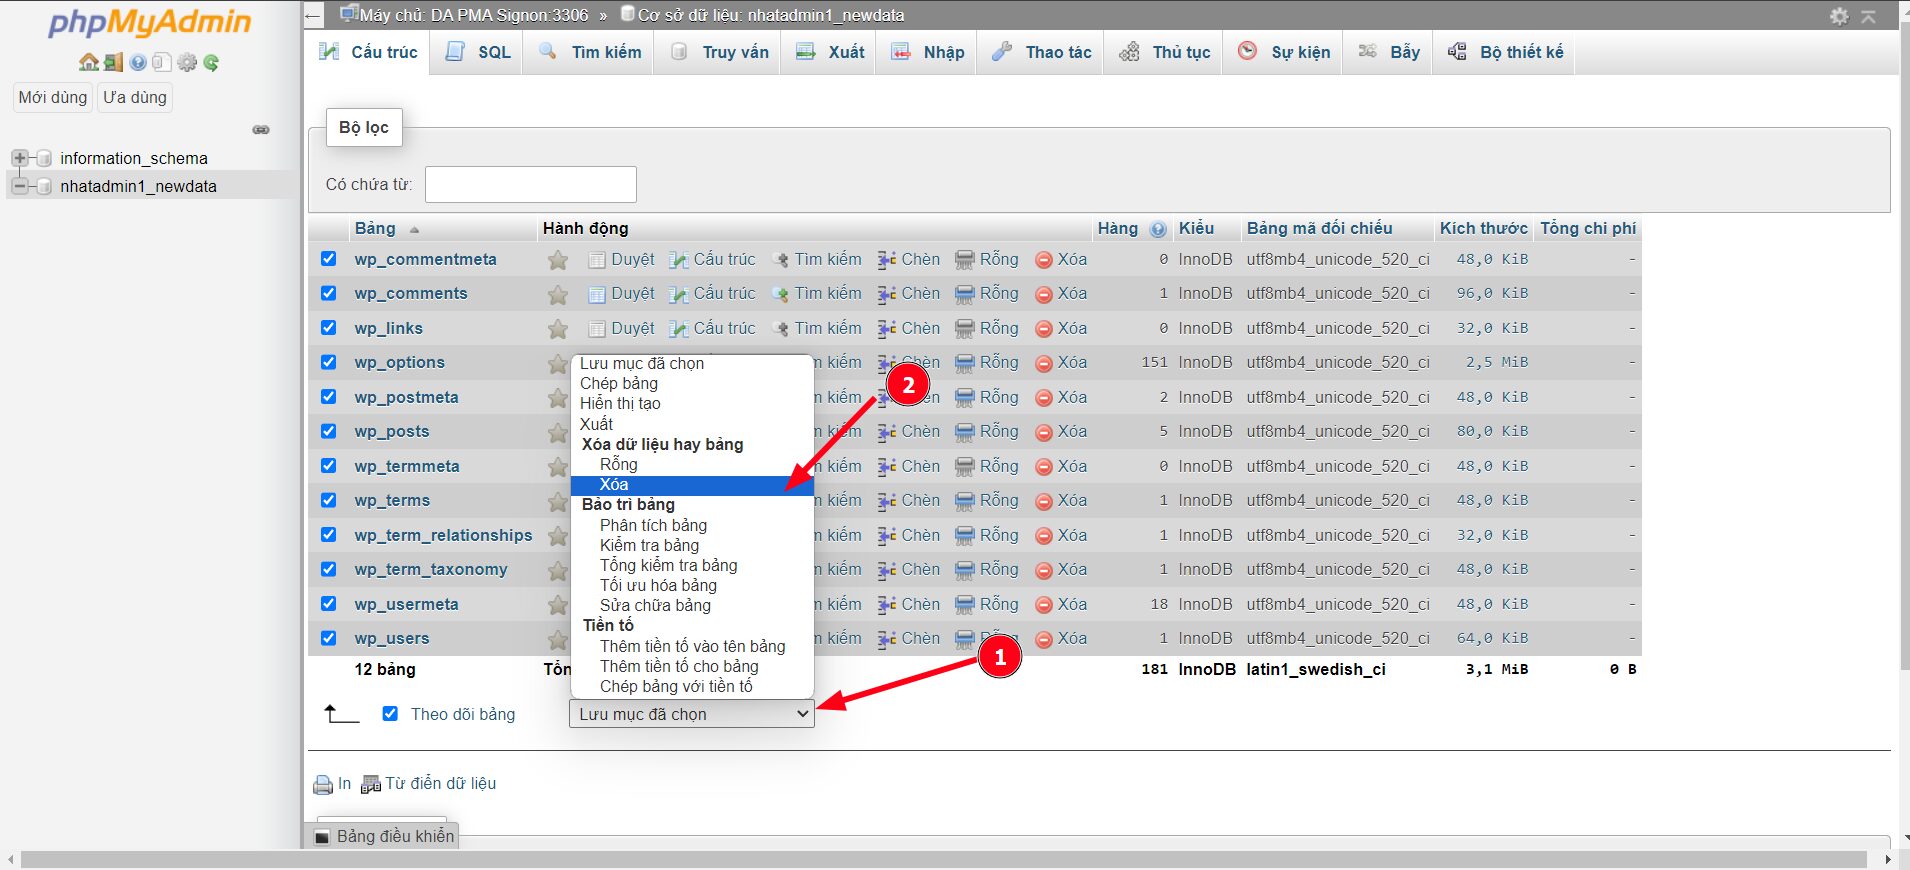Image resolution: width=1910 pixels, height=870 pixels.
Task: Open the Nhập import tab
Action: (x=927, y=52)
